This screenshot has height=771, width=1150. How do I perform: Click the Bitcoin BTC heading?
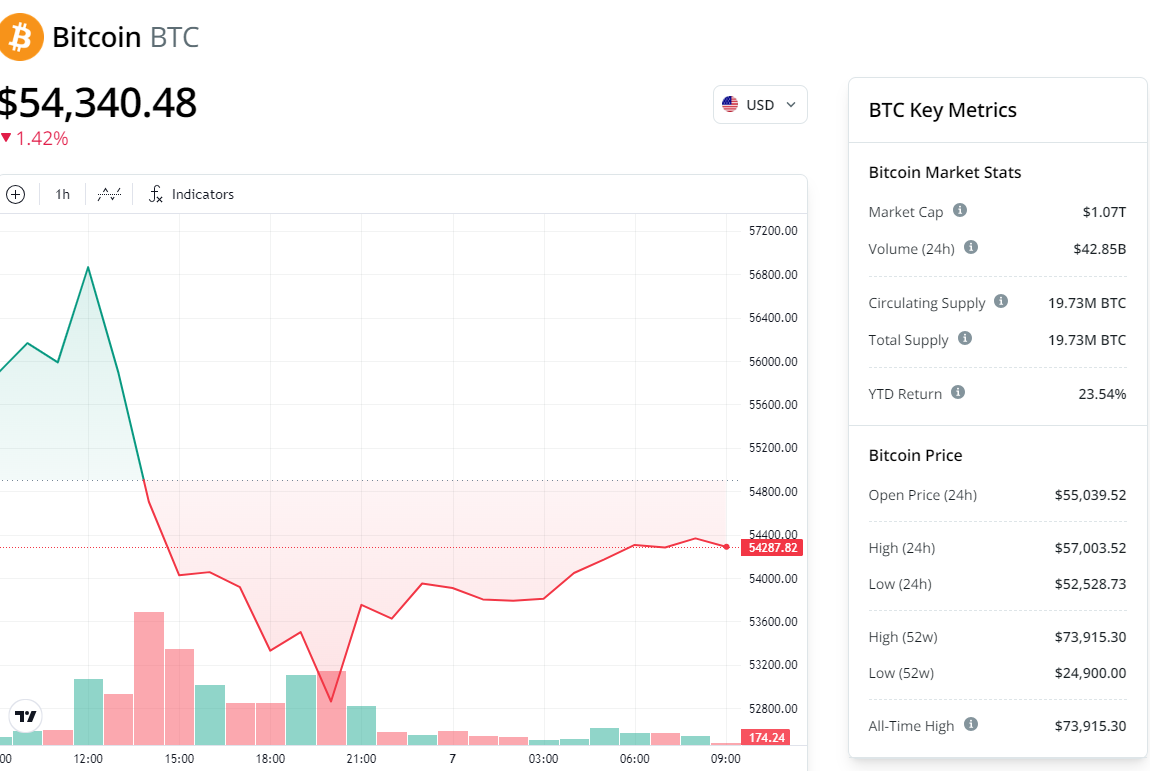click(125, 37)
